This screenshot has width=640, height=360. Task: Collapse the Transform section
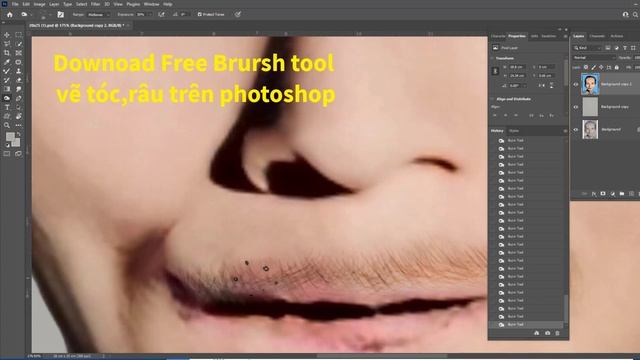click(492, 58)
